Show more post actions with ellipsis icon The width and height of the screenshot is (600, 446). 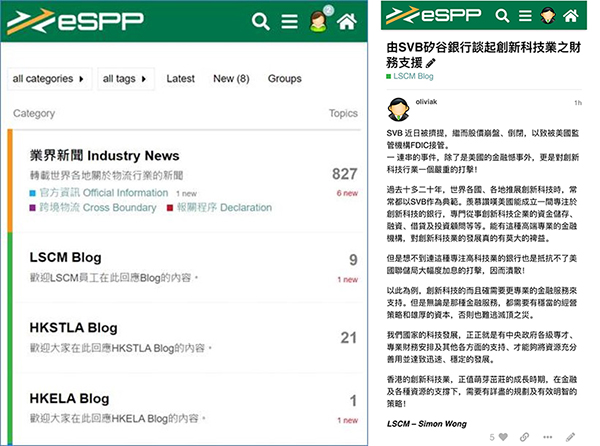click(x=548, y=437)
